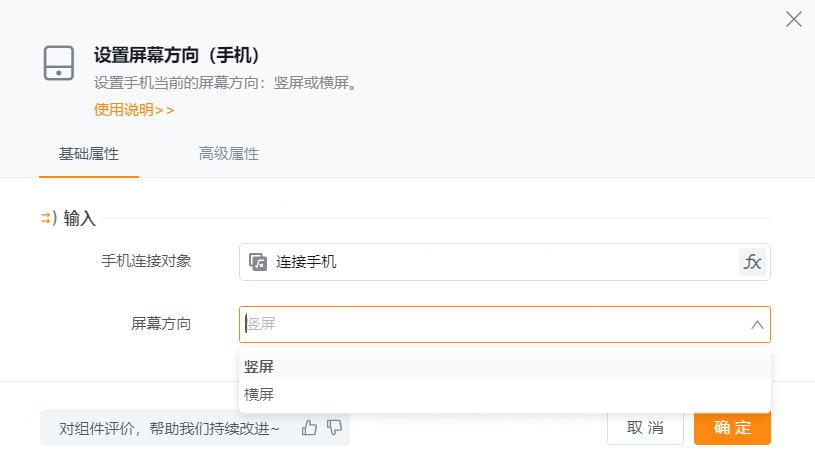
Task: Click the 手机连接对象 label
Action: pos(146,261)
